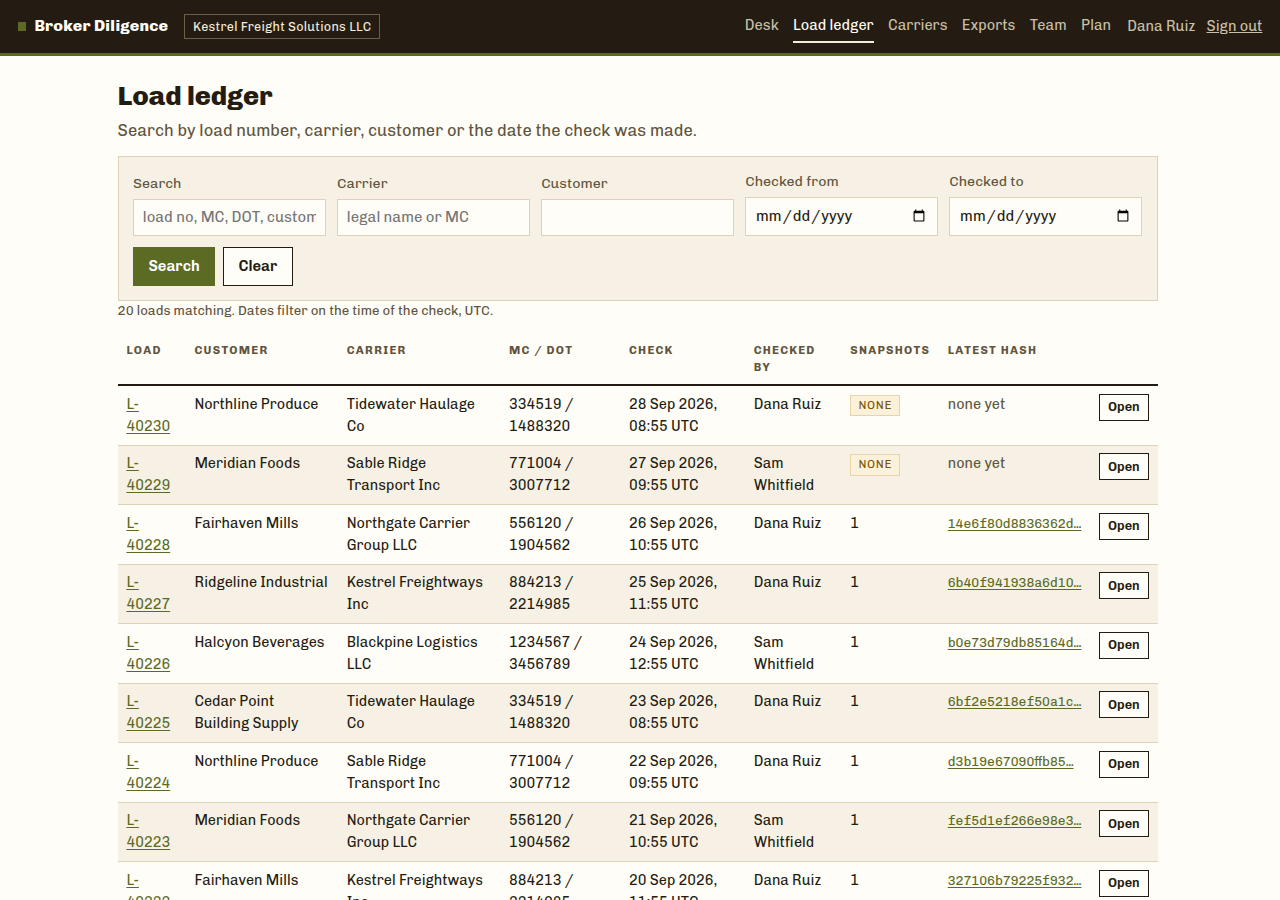Screen dimensions: 1280x900
Task: Click the Clear button
Action: click(x=258, y=266)
